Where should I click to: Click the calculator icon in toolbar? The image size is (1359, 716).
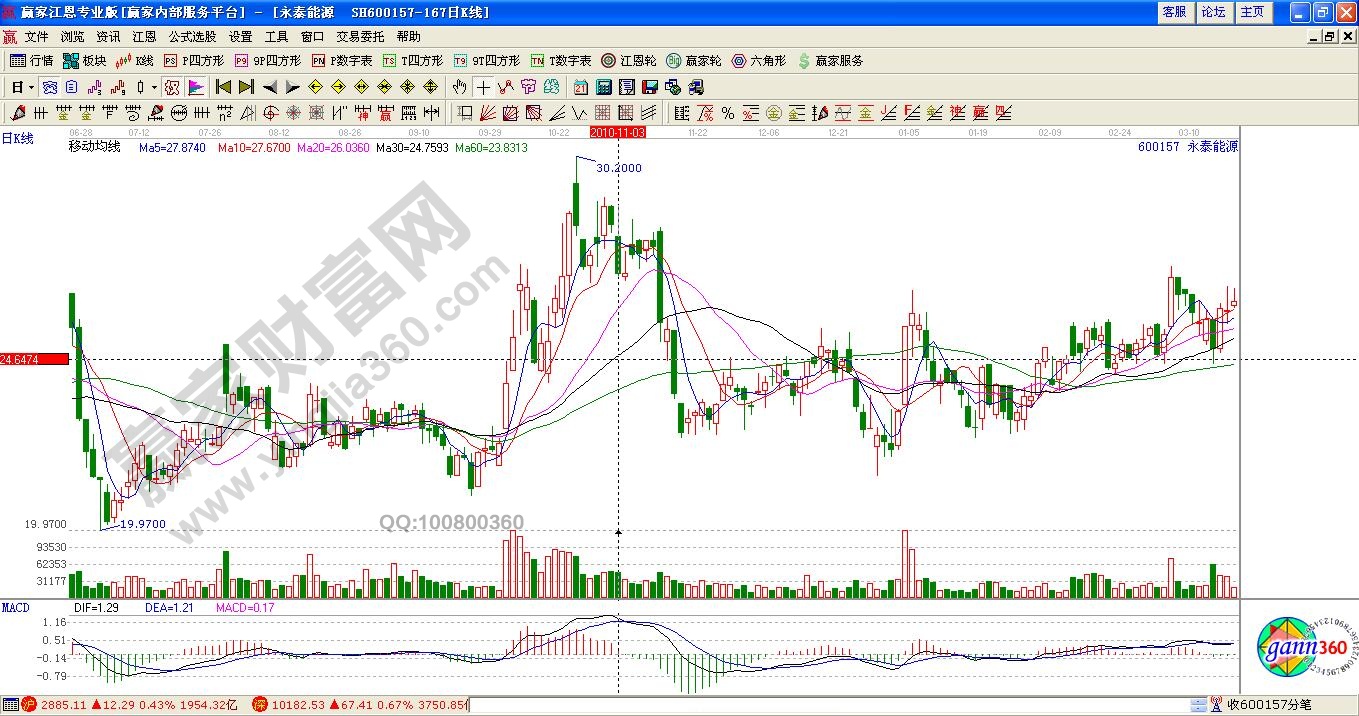[604, 87]
